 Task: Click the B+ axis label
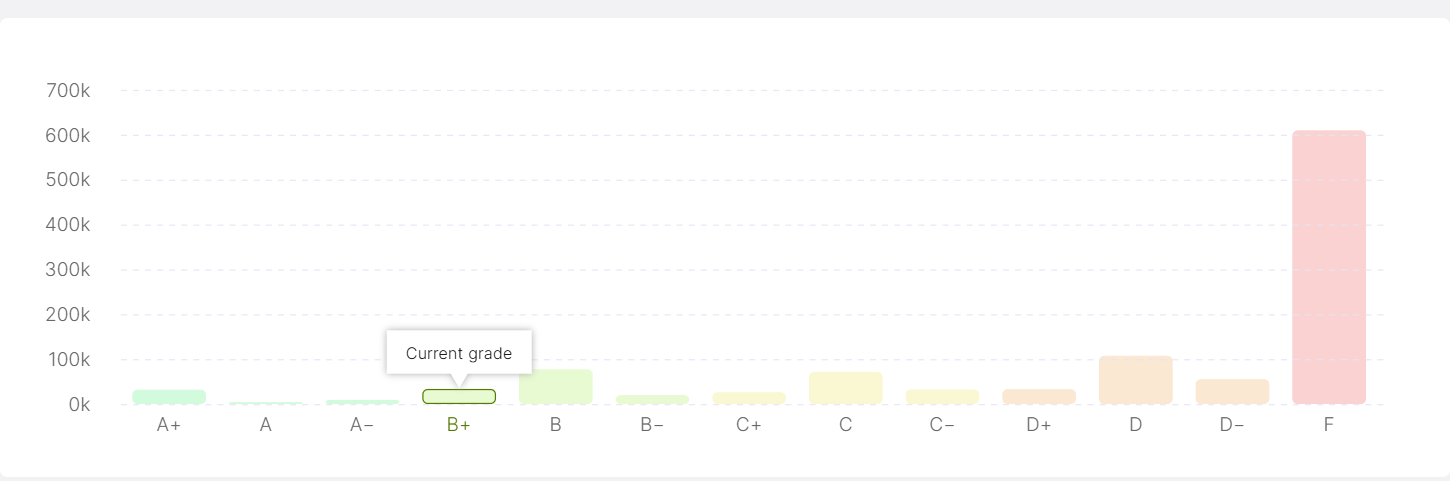click(x=459, y=425)
